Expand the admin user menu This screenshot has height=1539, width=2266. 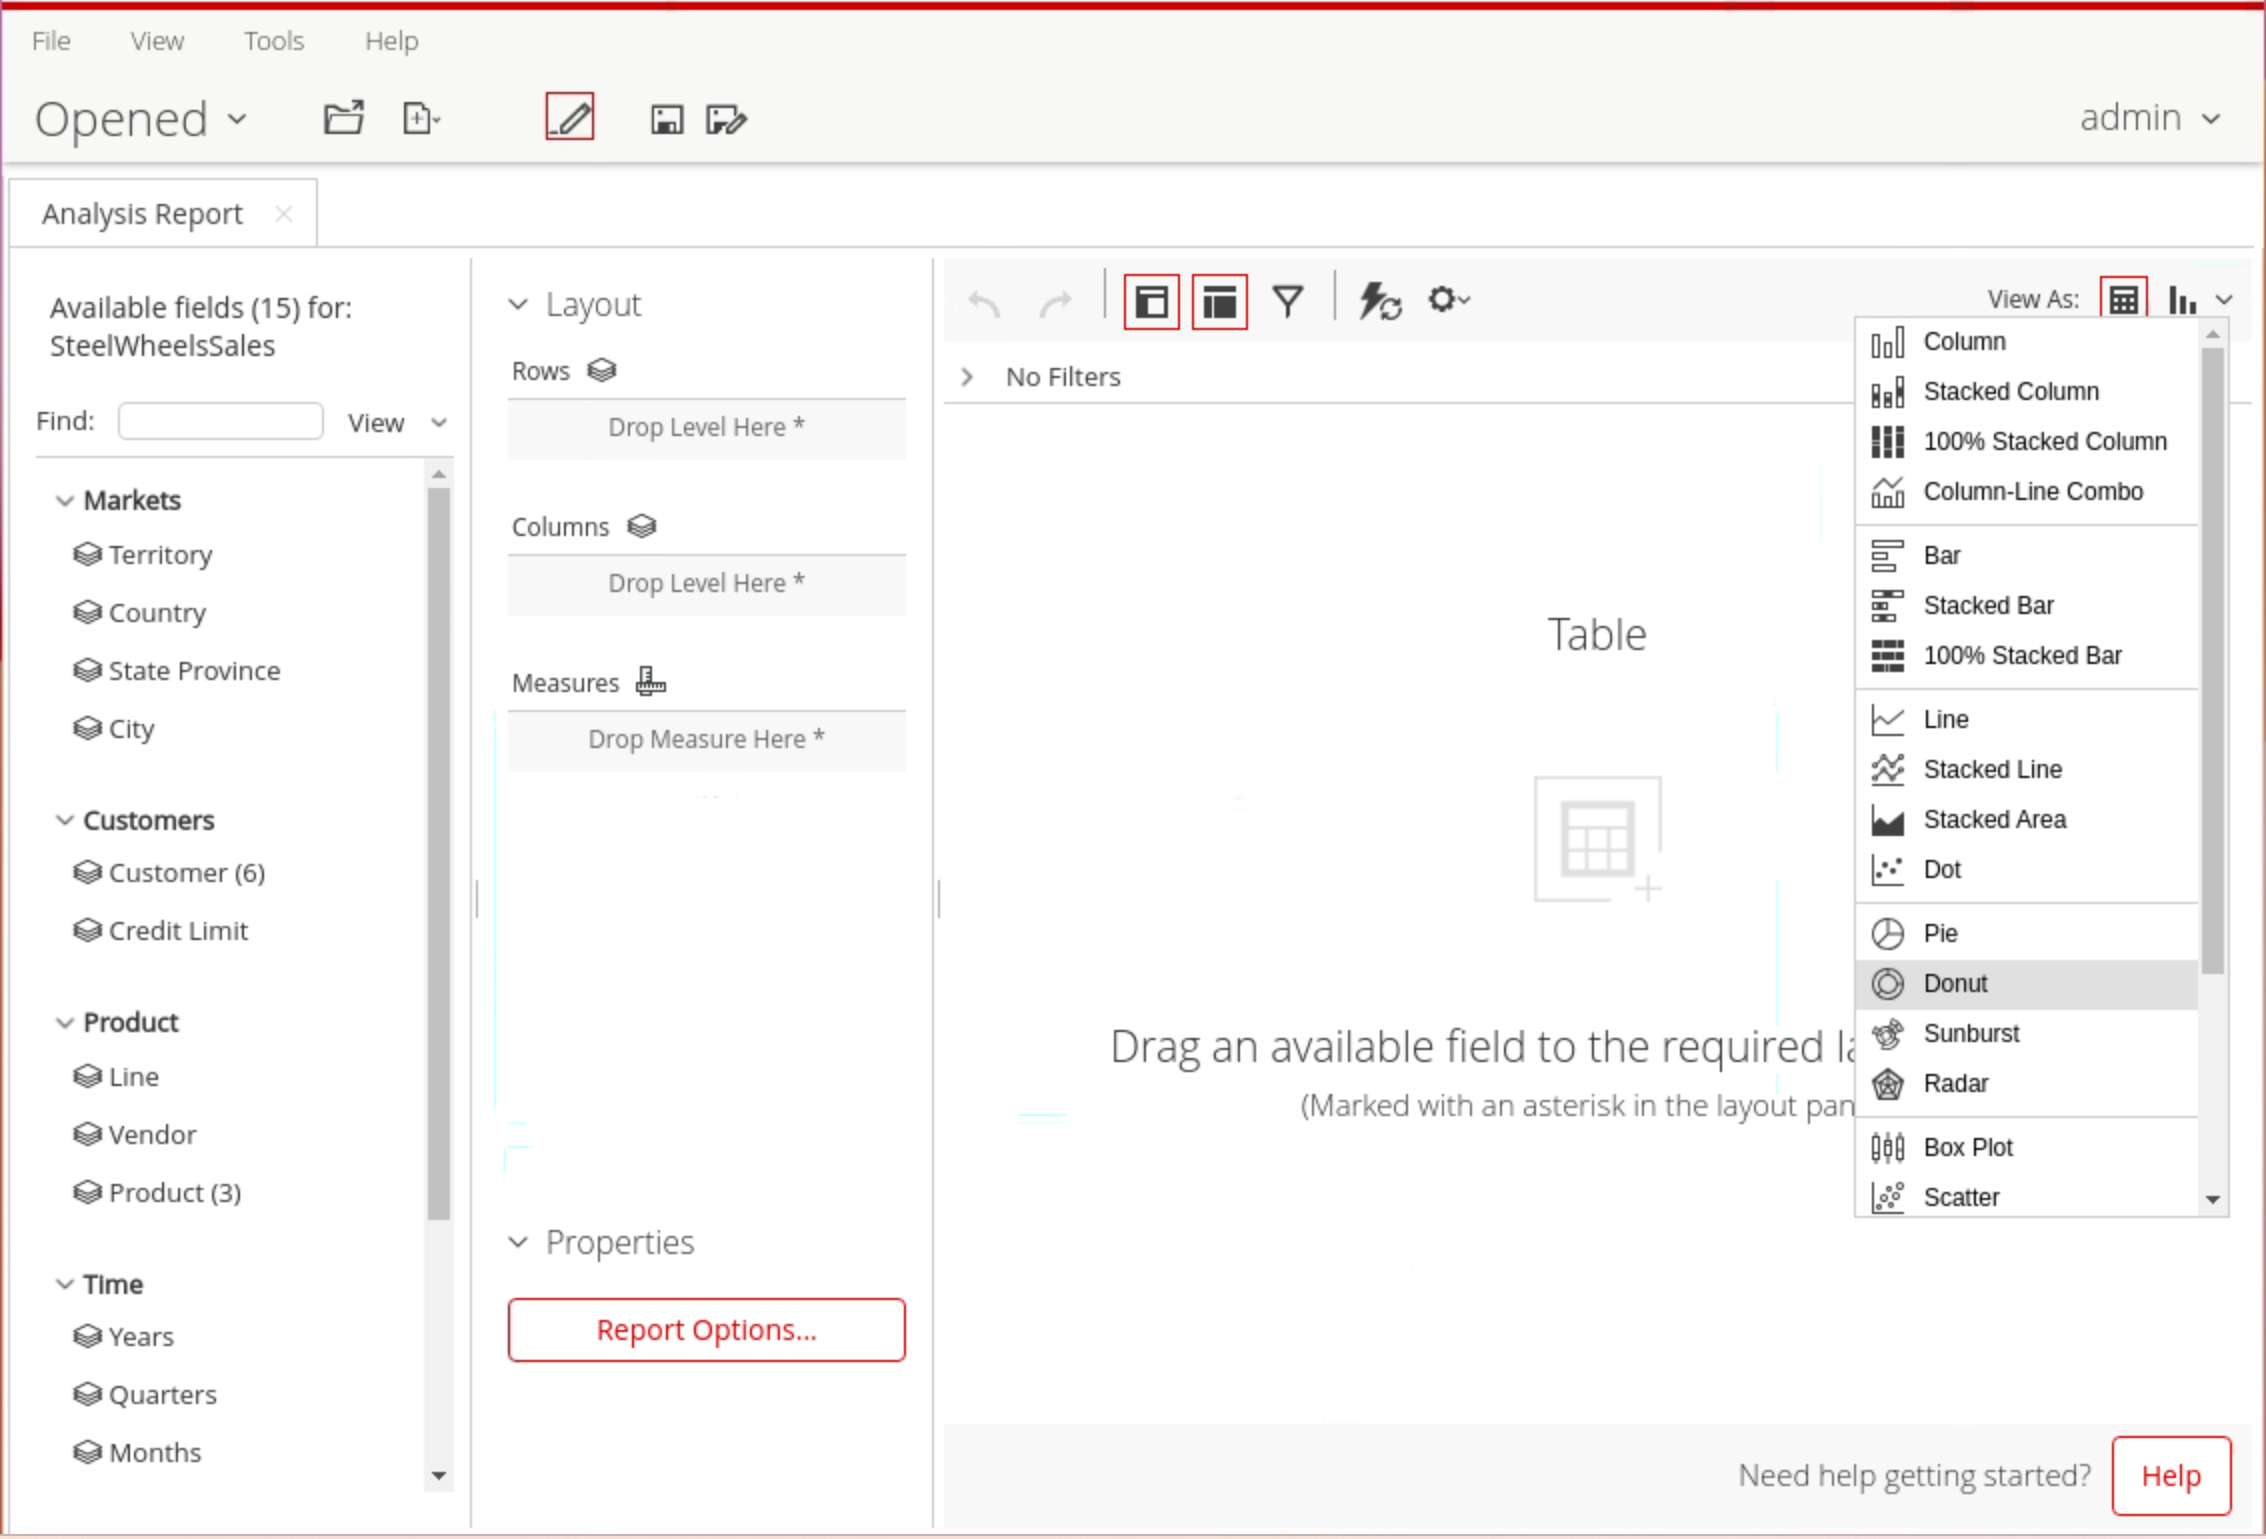[x=2149, y=118]
